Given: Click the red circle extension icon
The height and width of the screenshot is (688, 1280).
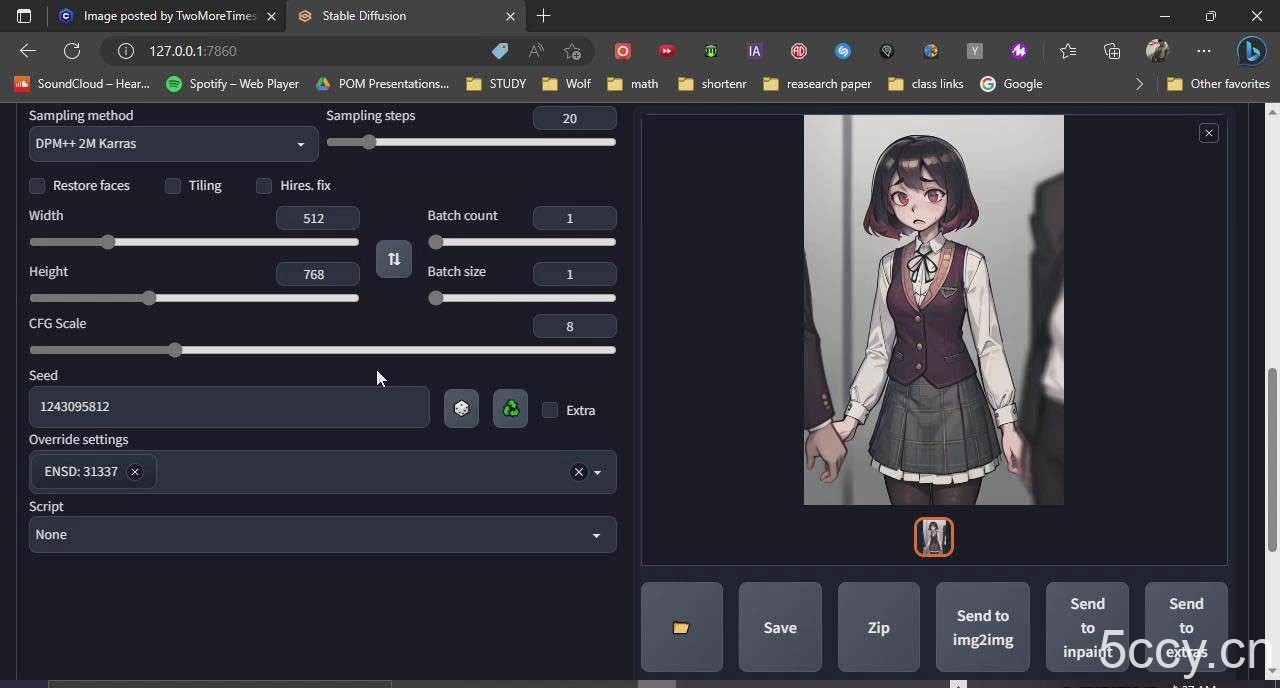Looking at the screenshot, I should (x=623, y=51).
